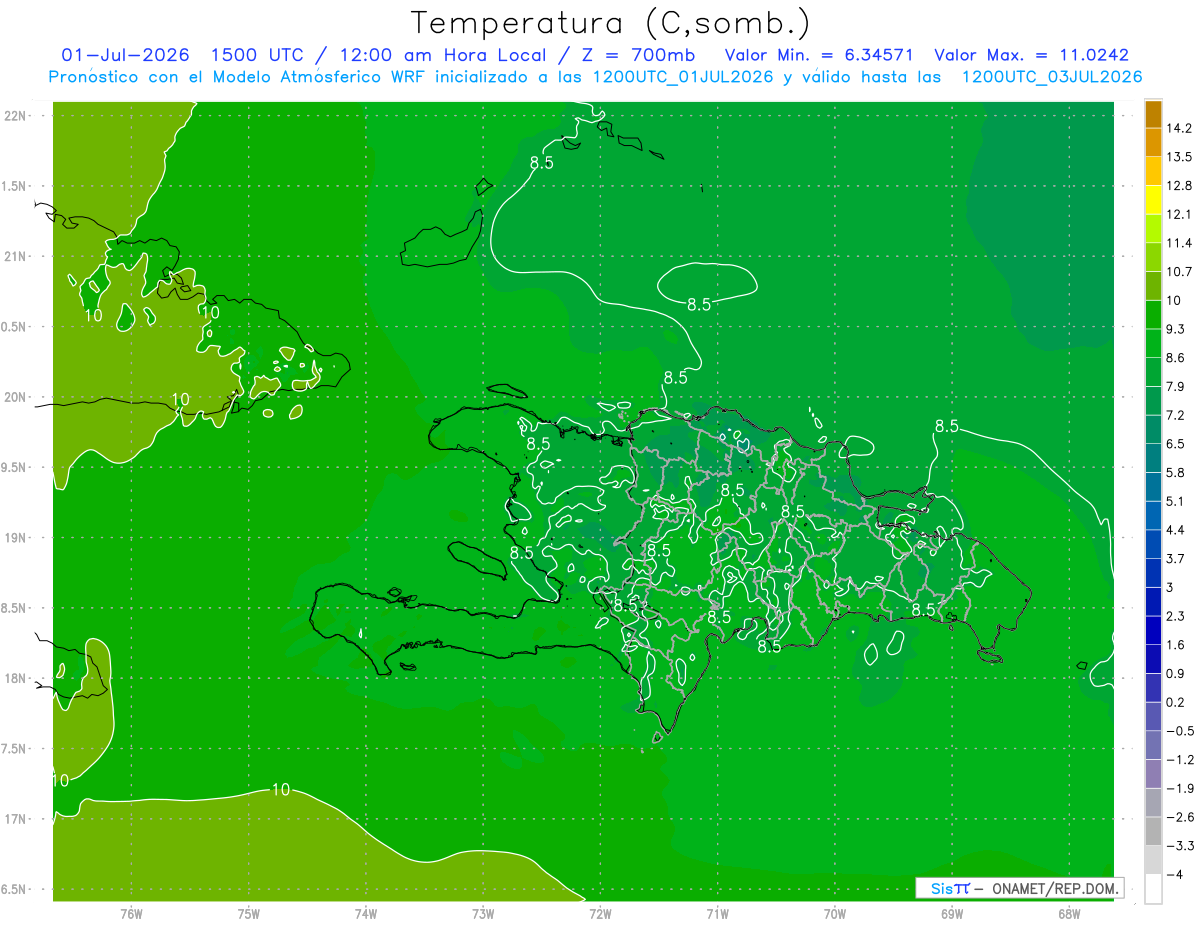This screenshot has height=927, width=1200.
Task: Pick the orange swatch above 14.2
Action: click(x=1154, y=114)
